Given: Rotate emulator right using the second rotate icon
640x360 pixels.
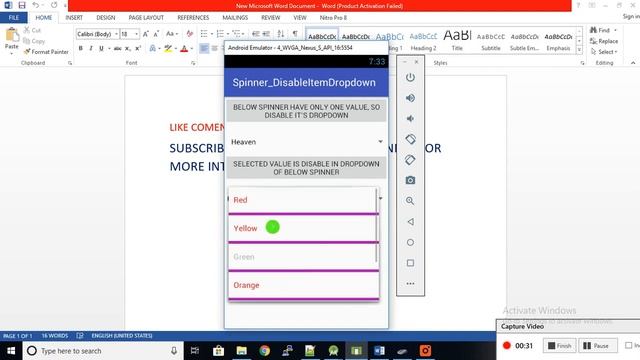Looking at the screenshot, I should click(410, 160).
